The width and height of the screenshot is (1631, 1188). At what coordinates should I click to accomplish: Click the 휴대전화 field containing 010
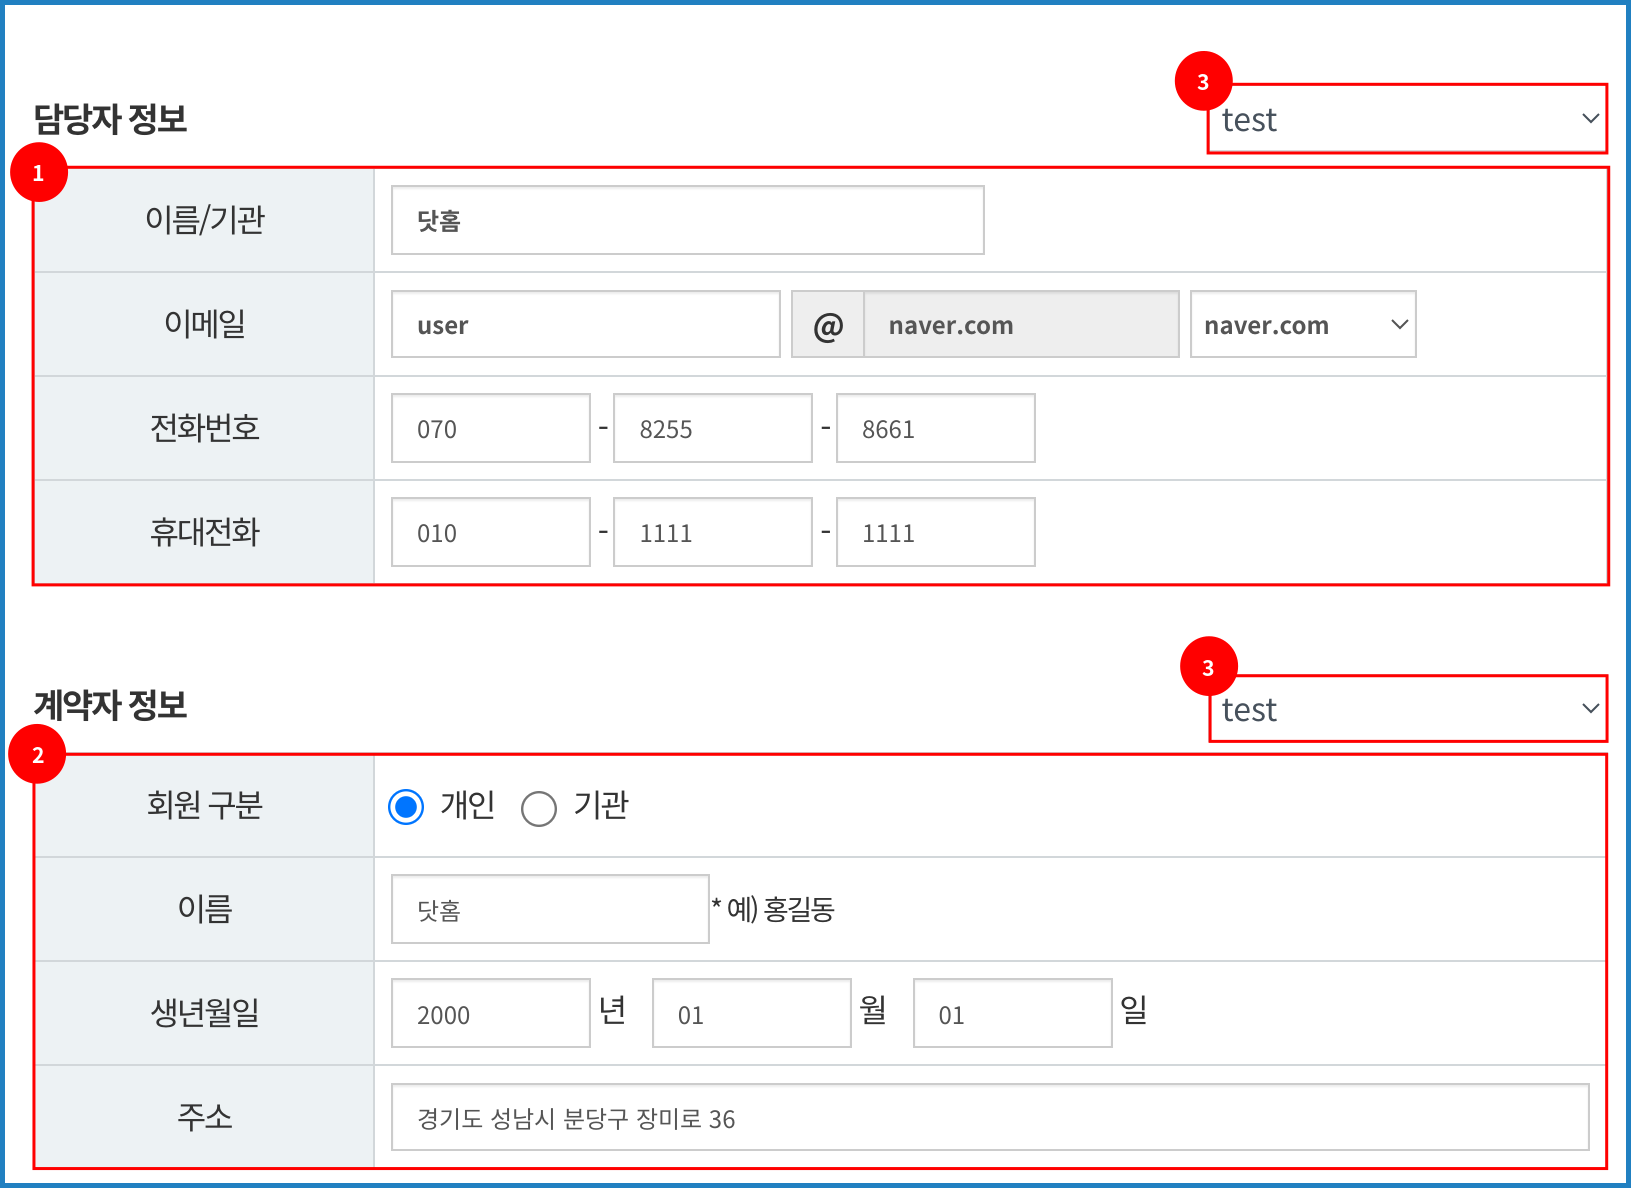(490, 533)
